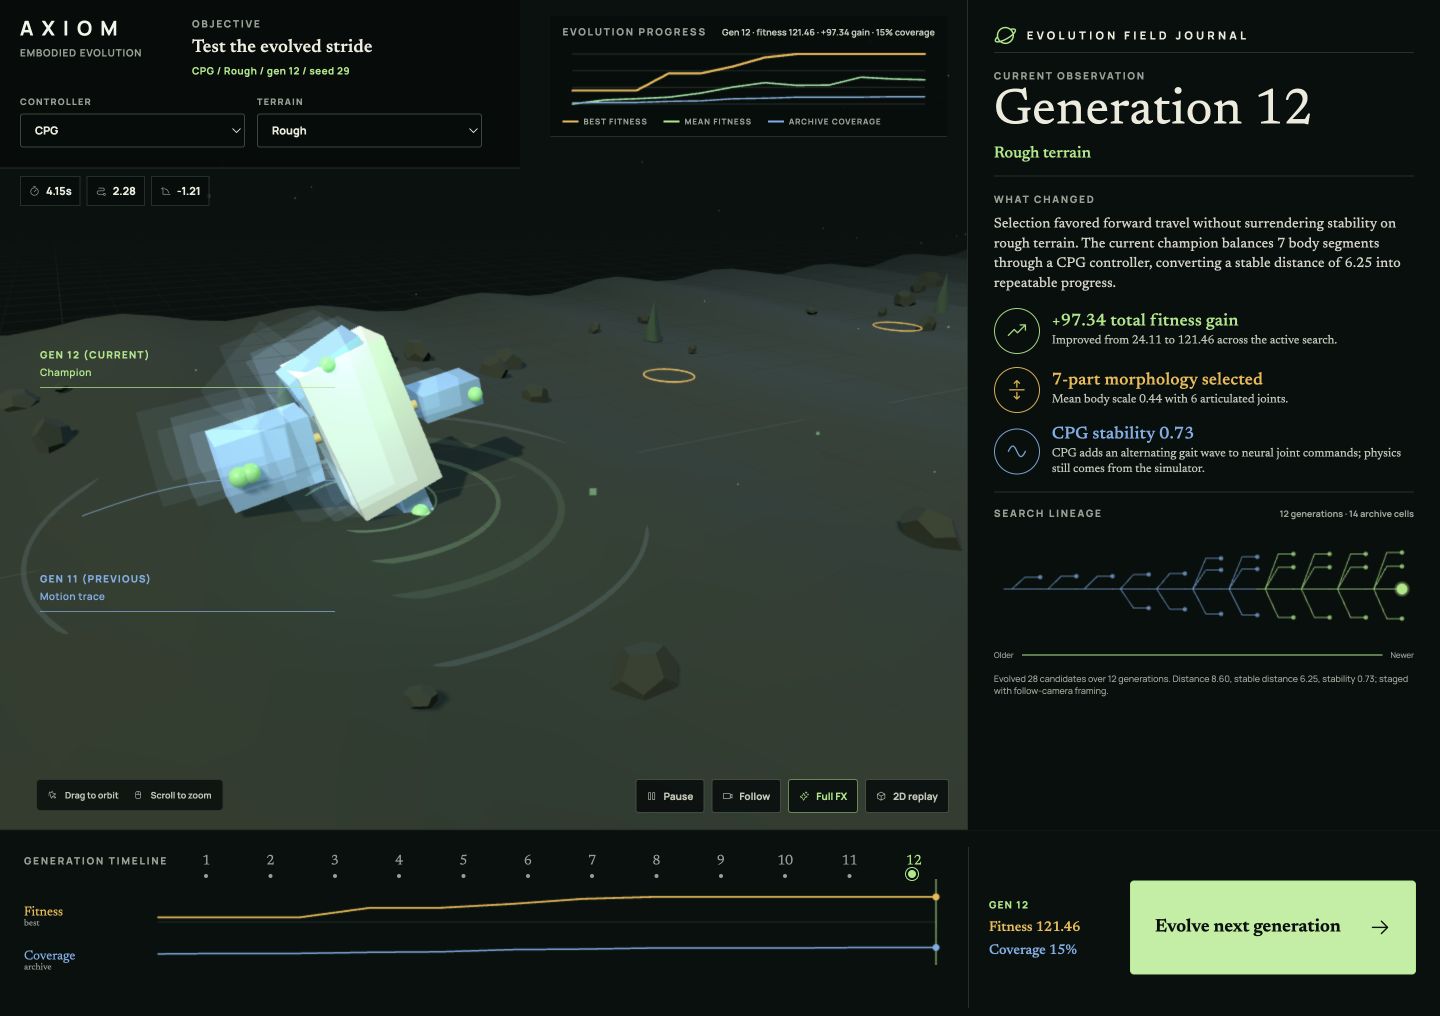Viewport: 1440px width, 1016px height.
Task: Click the trend-up icon next to total fitness gain
Action: tap(1017, 331)
